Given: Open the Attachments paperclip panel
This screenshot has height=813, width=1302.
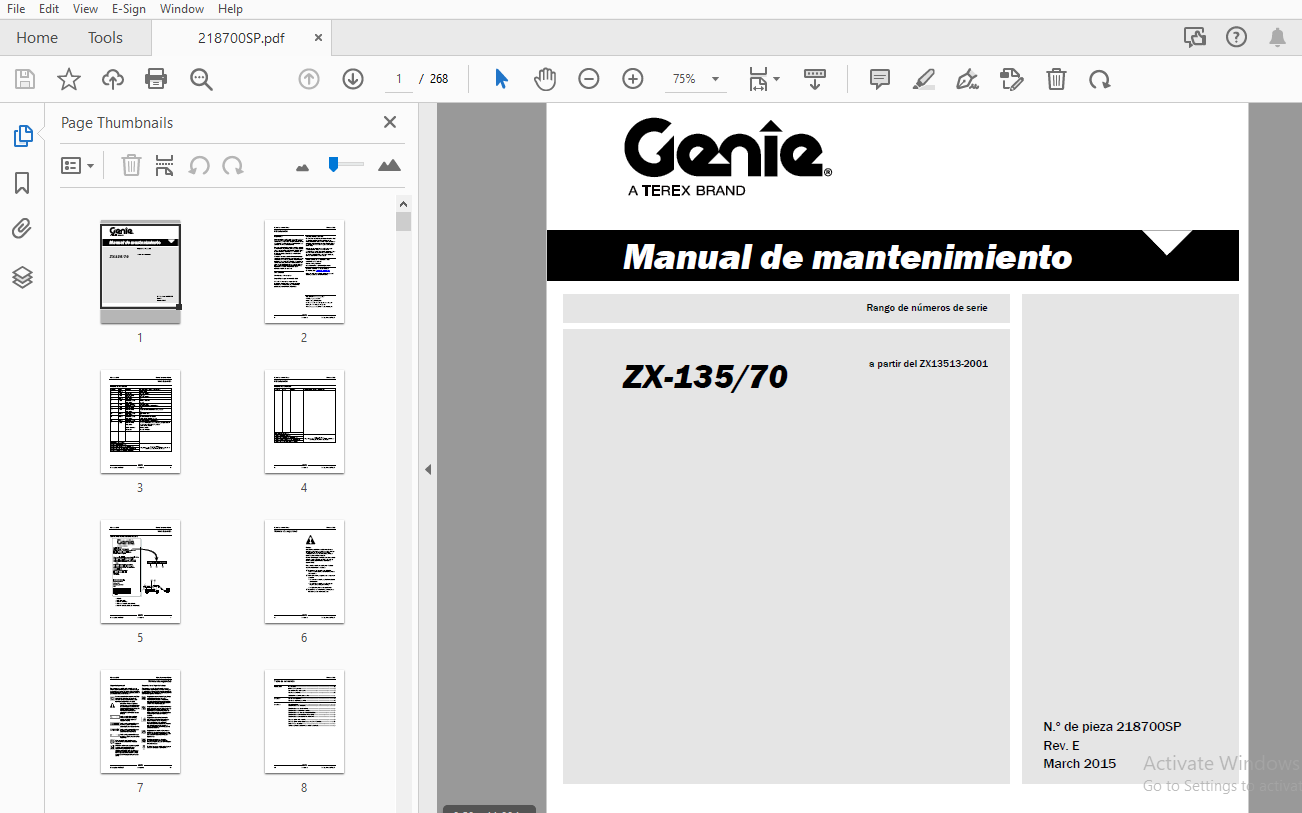Looking at the screenshot, I should click(x=22, y=230).
